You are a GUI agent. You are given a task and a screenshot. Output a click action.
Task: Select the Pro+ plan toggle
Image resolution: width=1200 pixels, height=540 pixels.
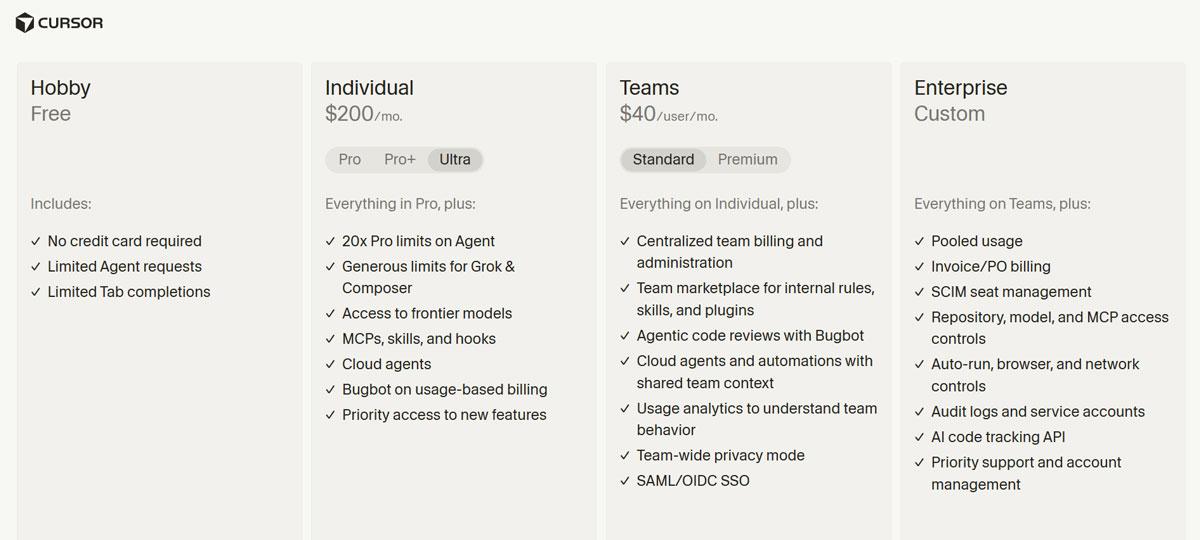[400, 159]
